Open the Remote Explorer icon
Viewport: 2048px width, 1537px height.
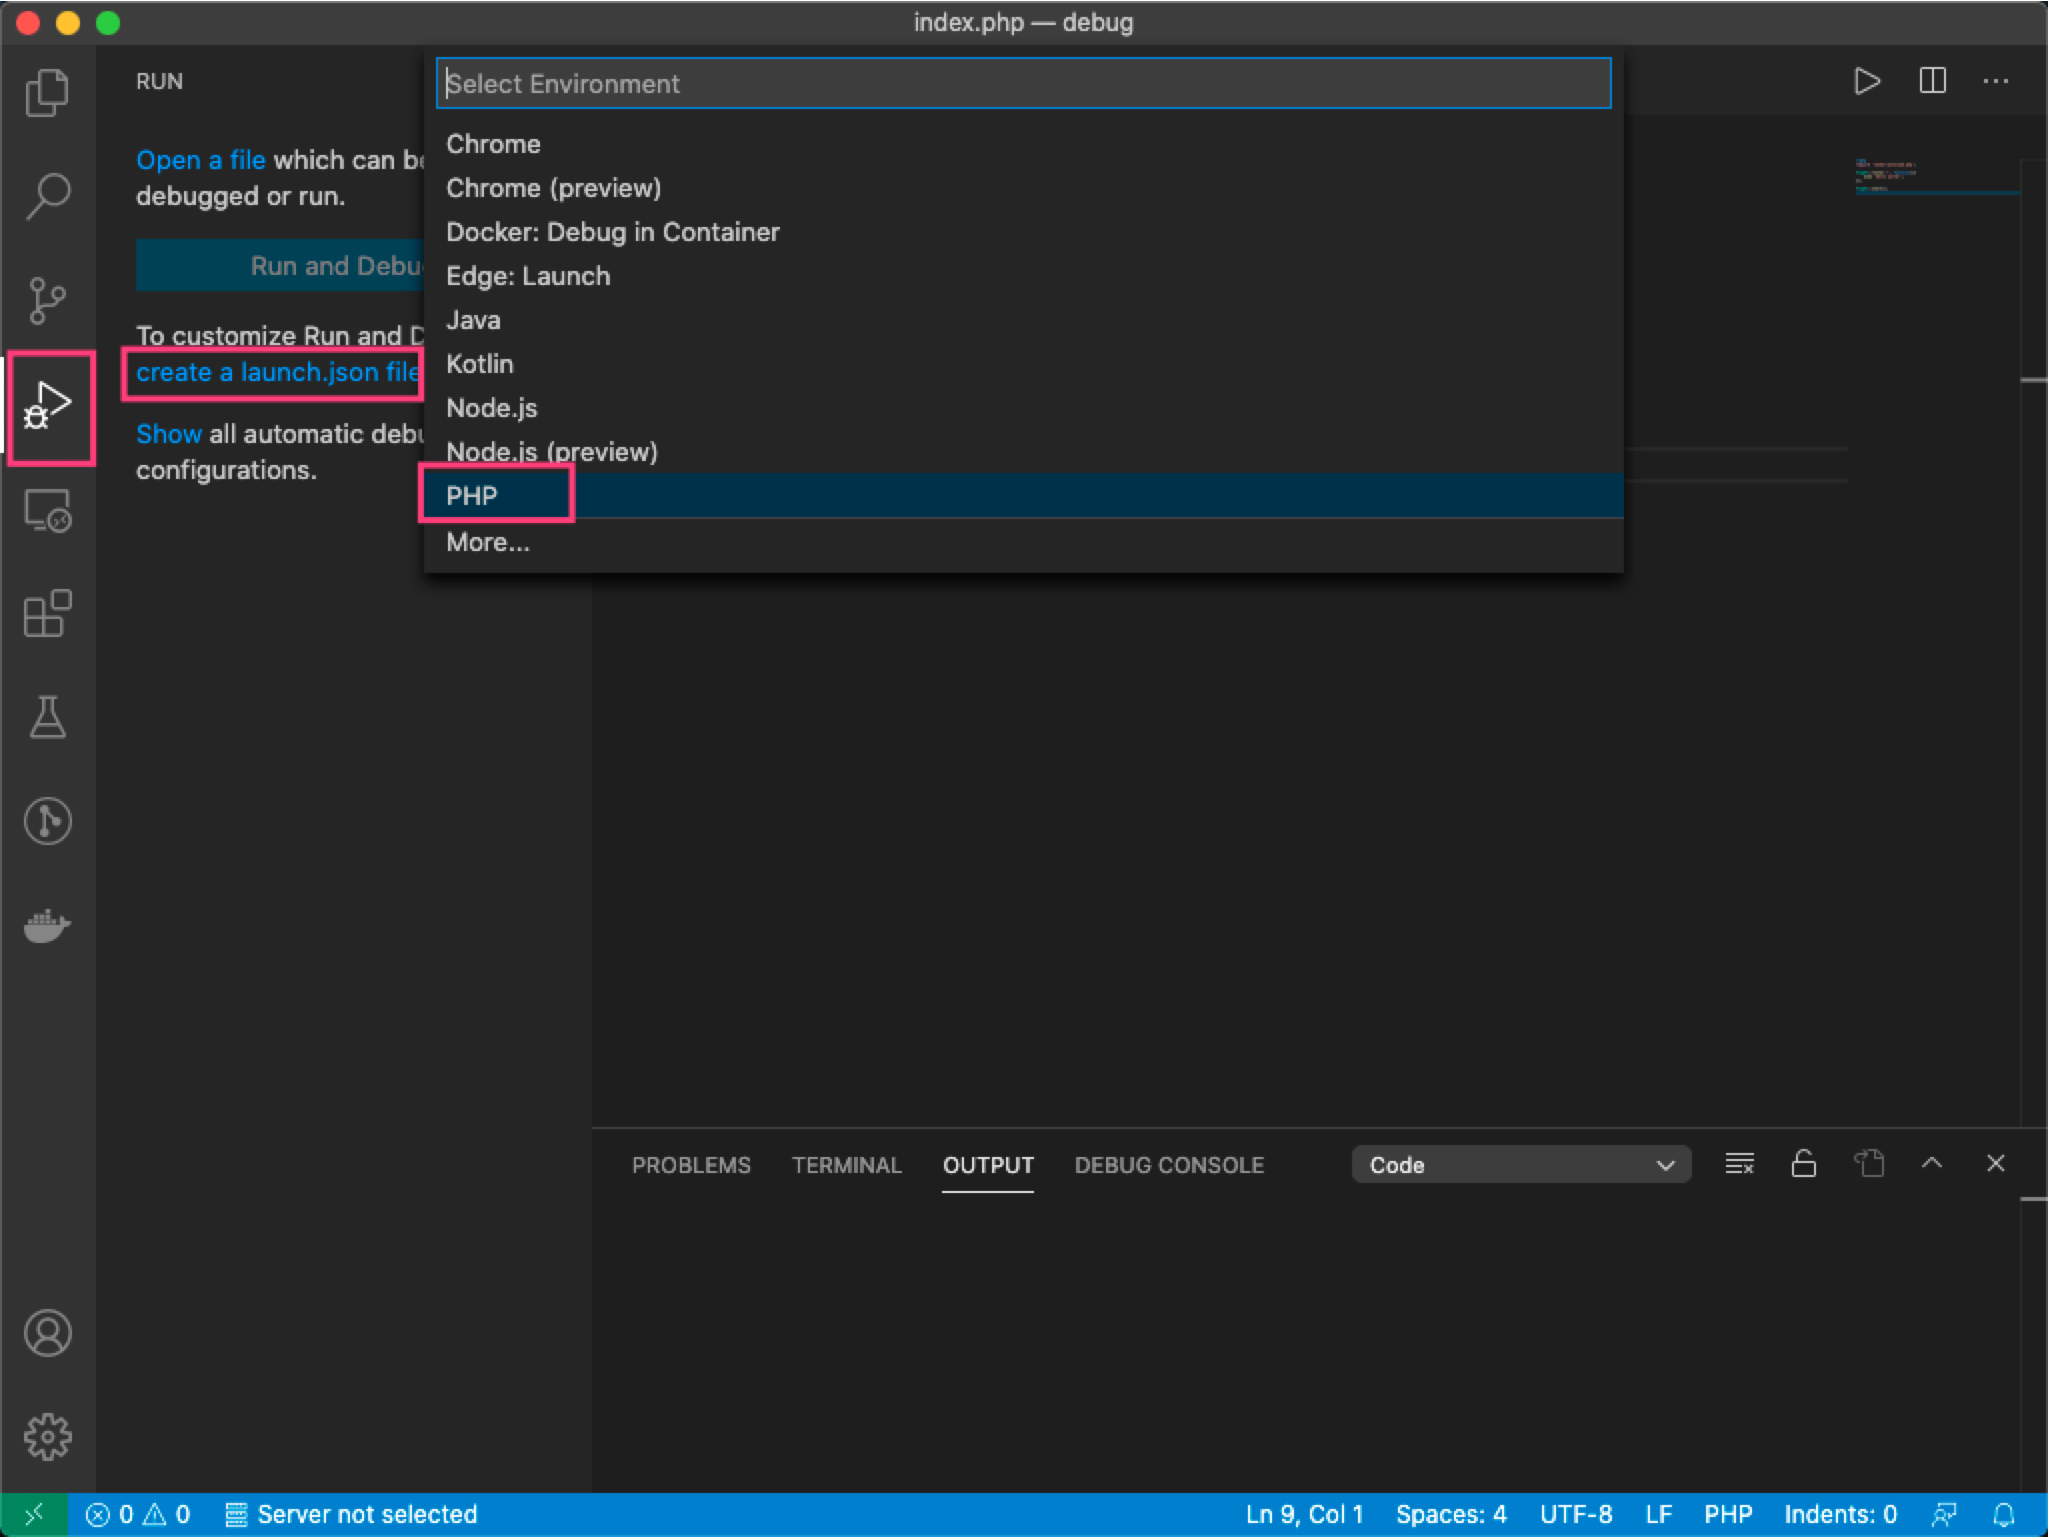pyautogui.click(x=47, y=510)
